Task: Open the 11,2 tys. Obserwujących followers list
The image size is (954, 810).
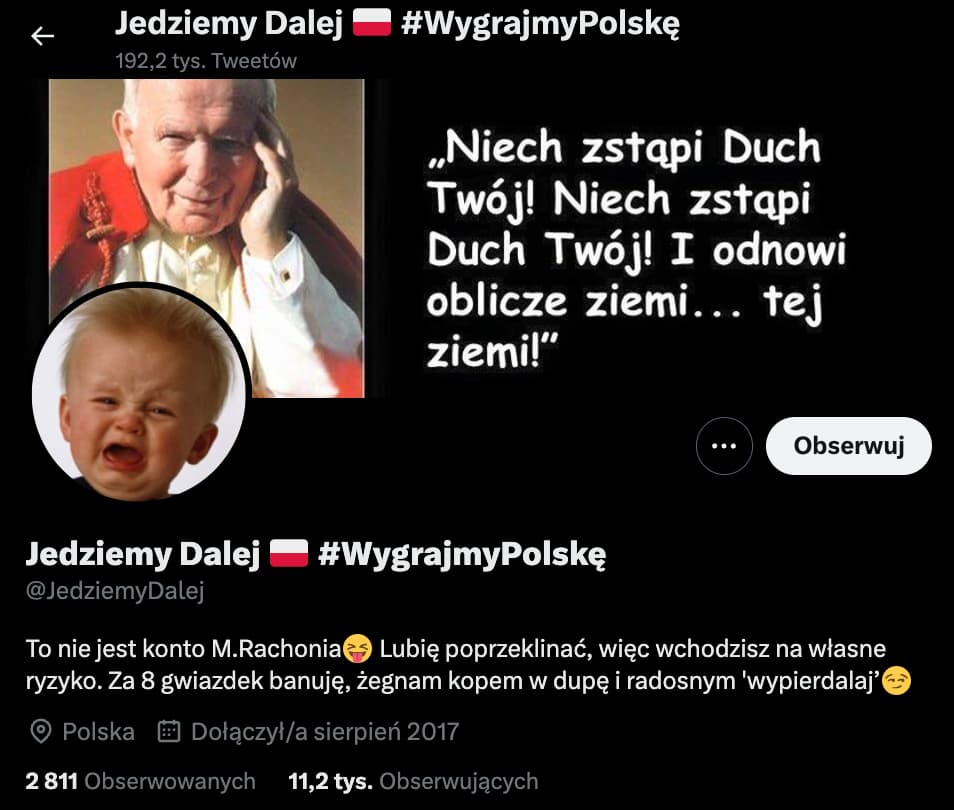Action: [413, 781]
